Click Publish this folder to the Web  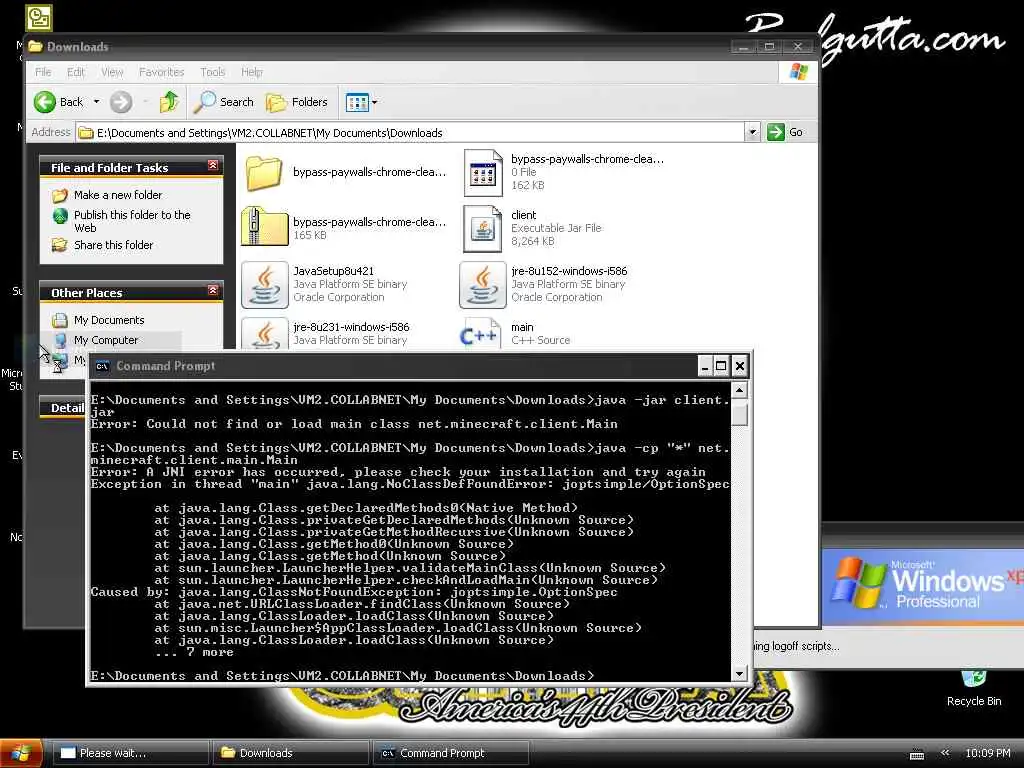[x=132, y=221]
